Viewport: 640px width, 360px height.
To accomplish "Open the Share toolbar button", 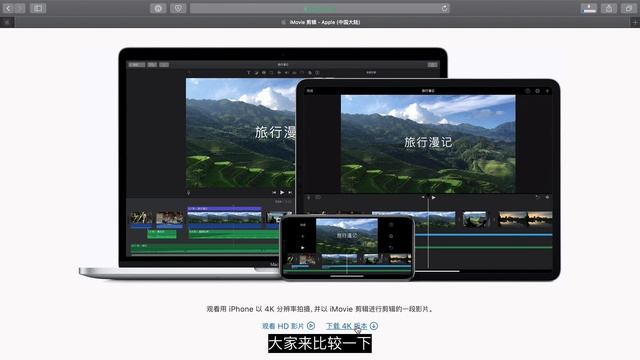I will pyautogui.click(x=609, y=8).
